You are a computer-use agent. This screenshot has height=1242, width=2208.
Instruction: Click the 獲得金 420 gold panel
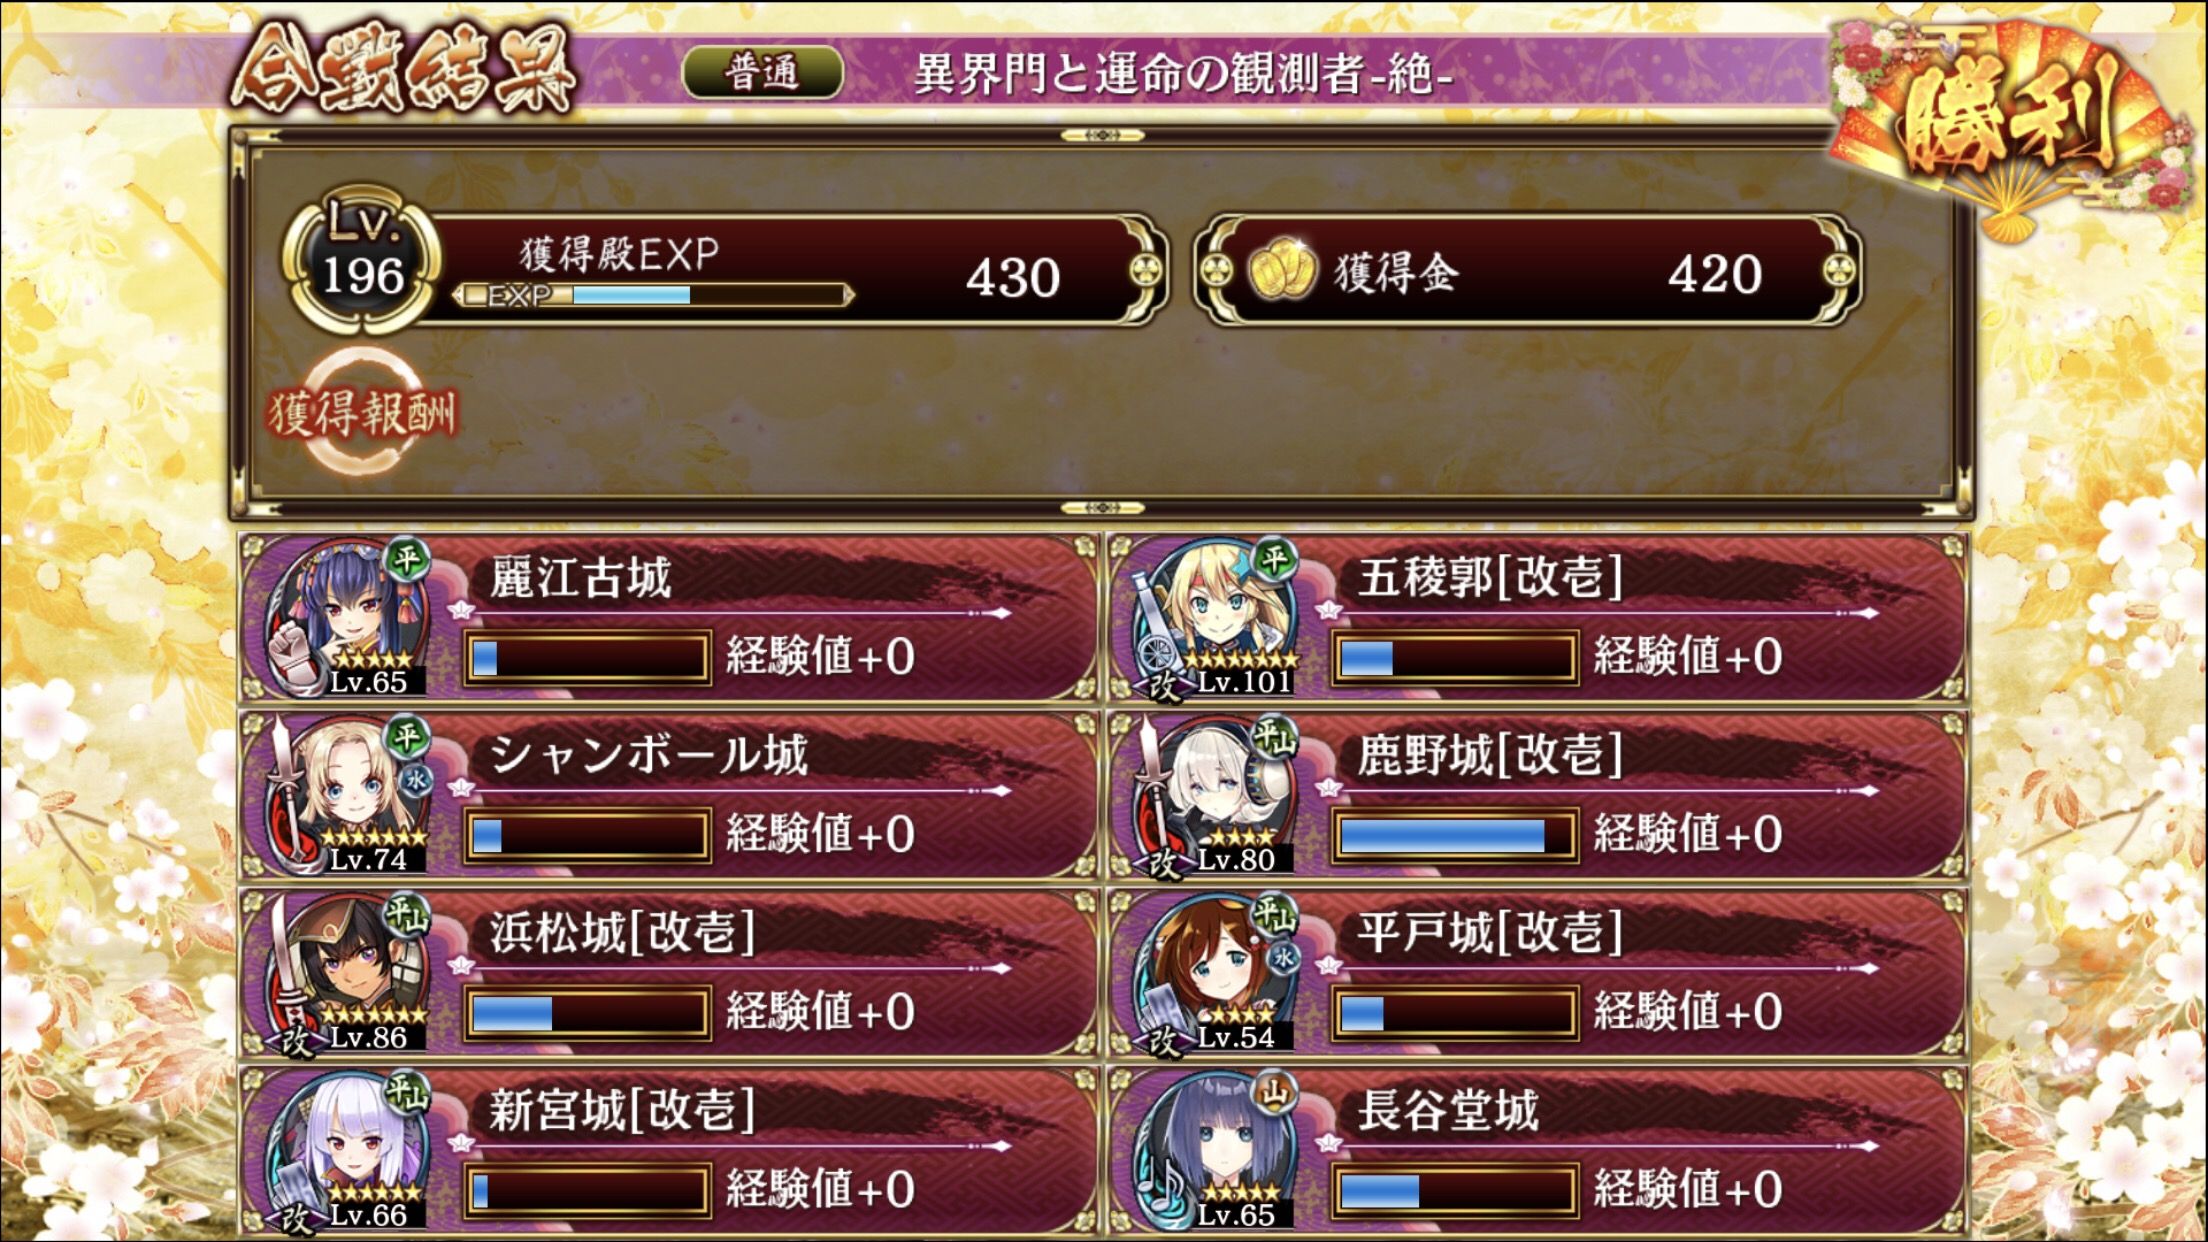[x=1528, y=272]
